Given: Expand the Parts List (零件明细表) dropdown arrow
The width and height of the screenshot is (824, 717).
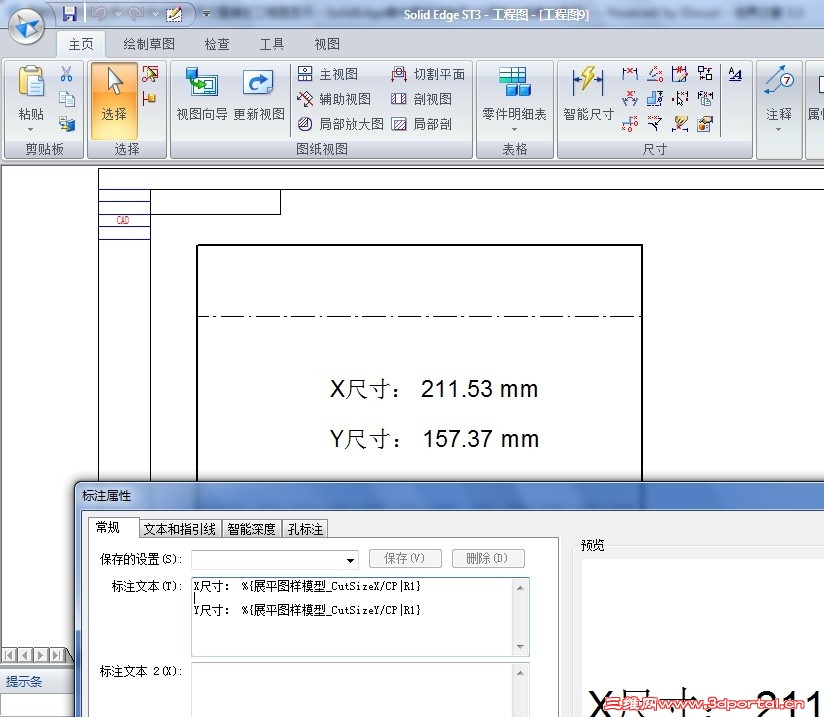Looking at the screenshot, I should (514, 129).
